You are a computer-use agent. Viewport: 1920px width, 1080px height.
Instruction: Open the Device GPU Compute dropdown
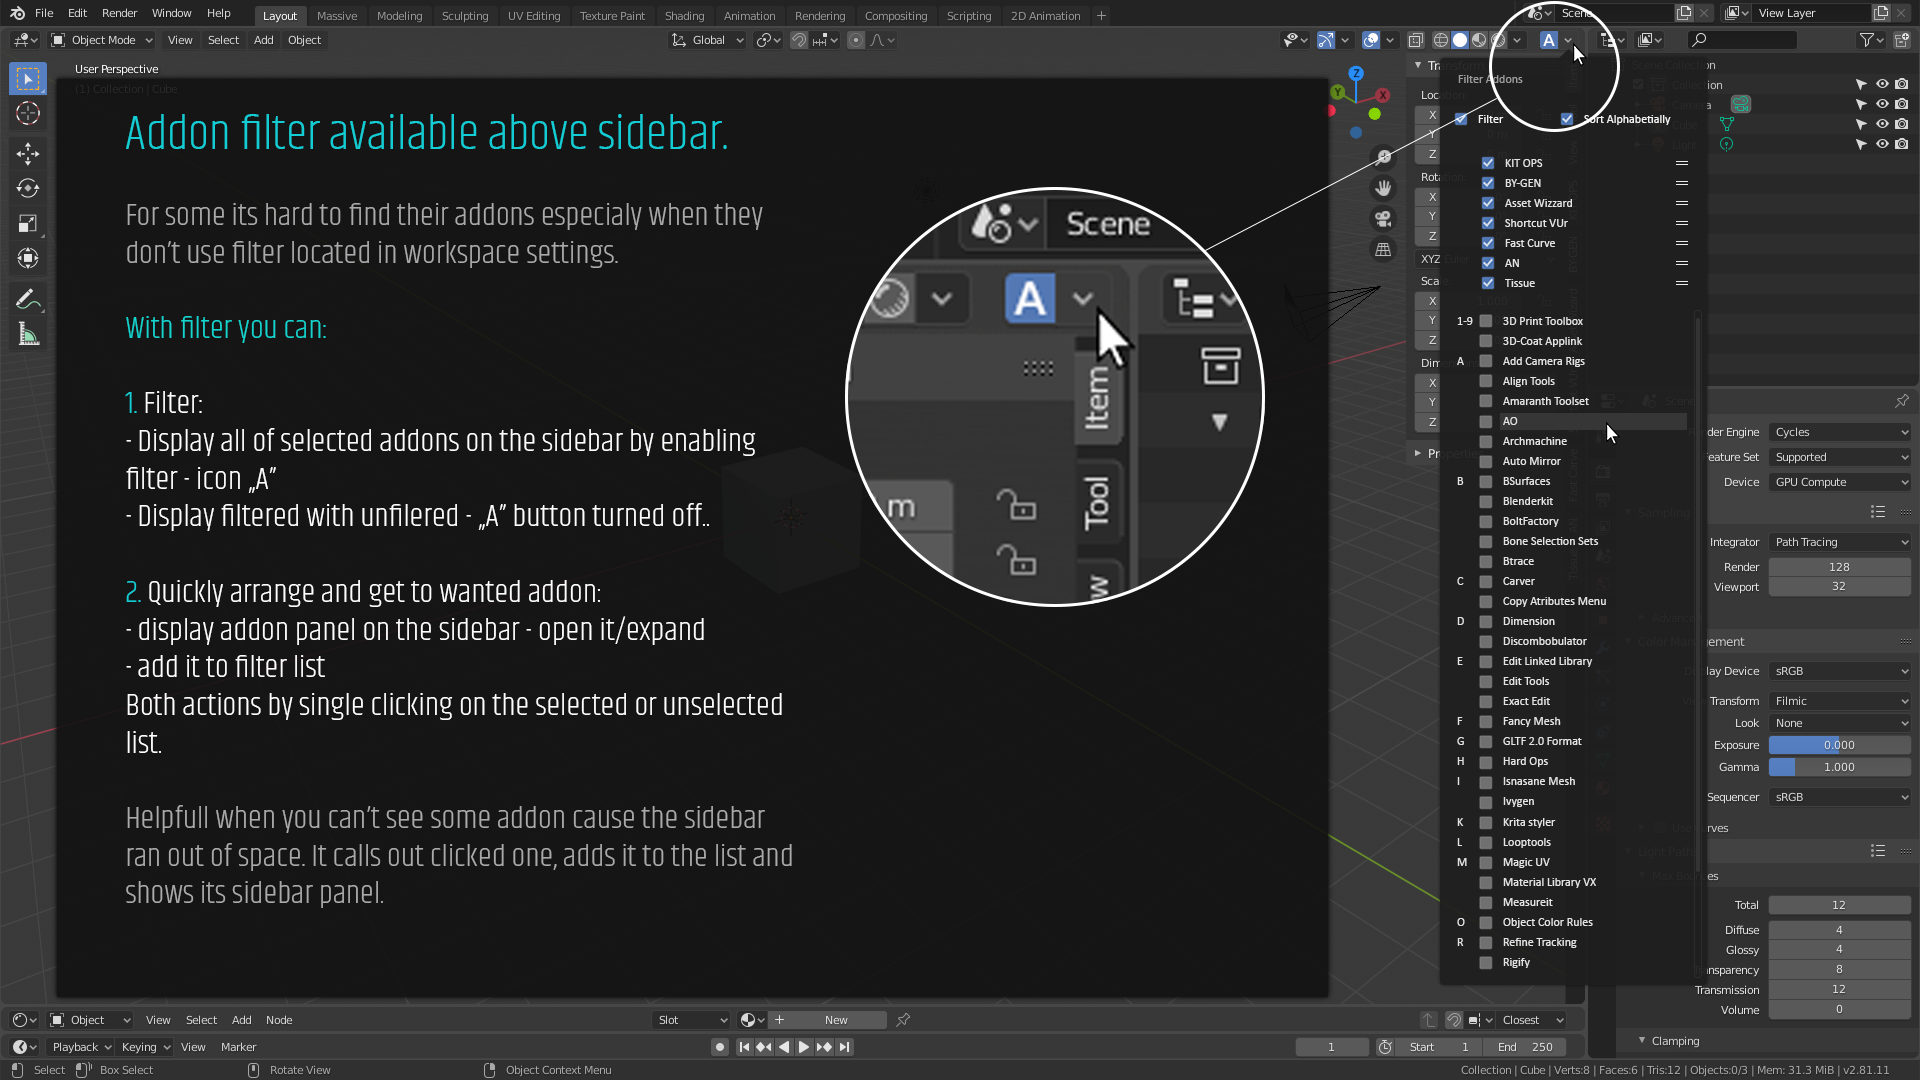click(x=1840, y=482)
